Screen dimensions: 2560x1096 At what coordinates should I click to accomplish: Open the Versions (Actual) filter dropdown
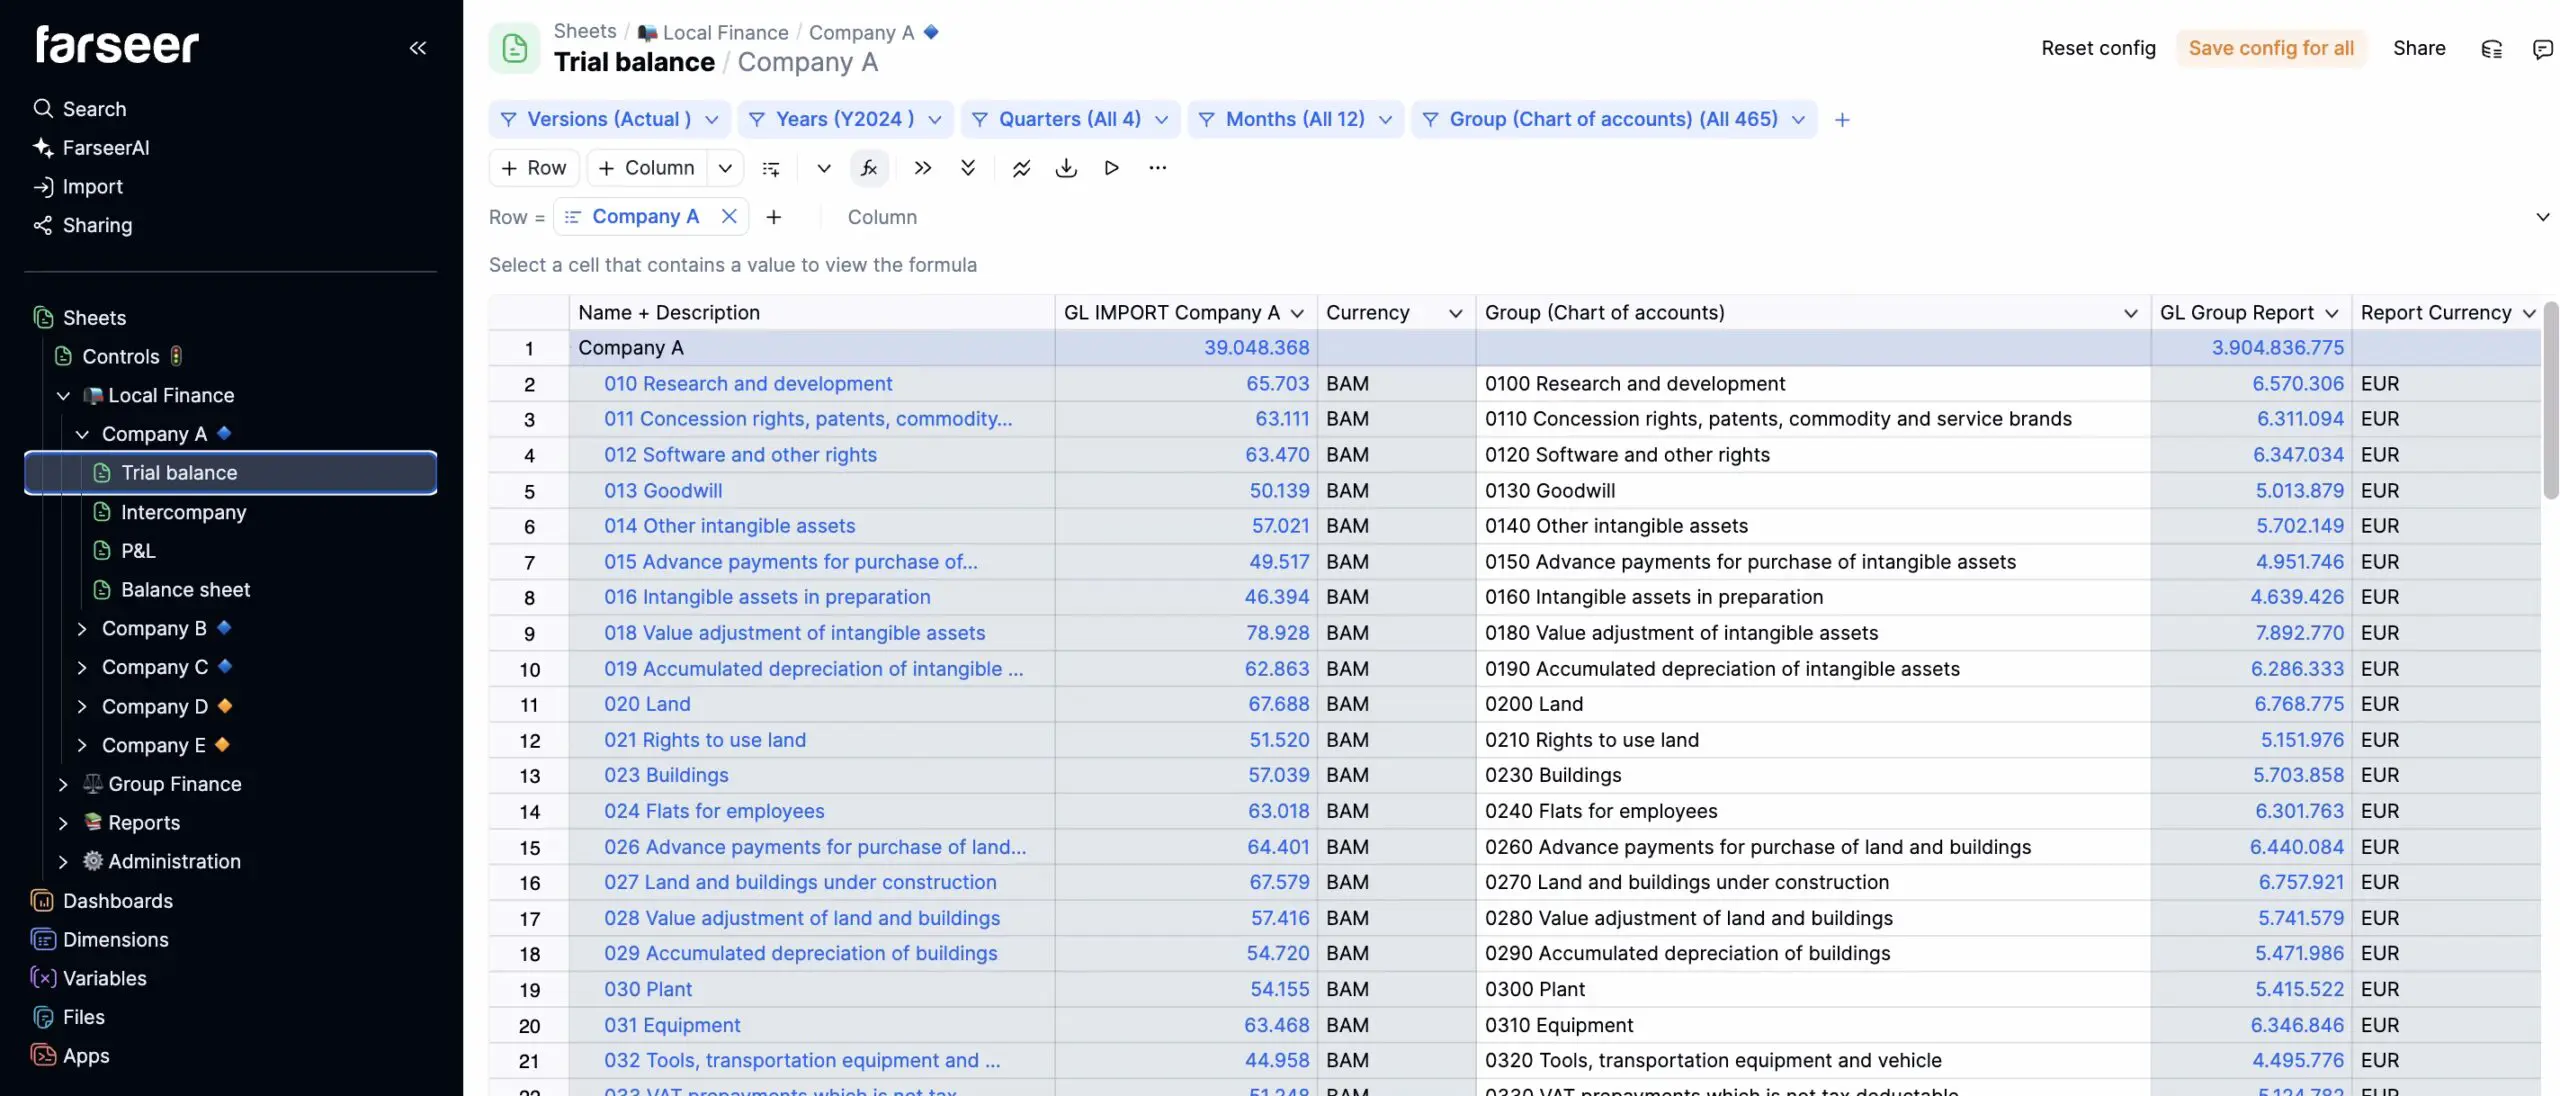[609, 120]
